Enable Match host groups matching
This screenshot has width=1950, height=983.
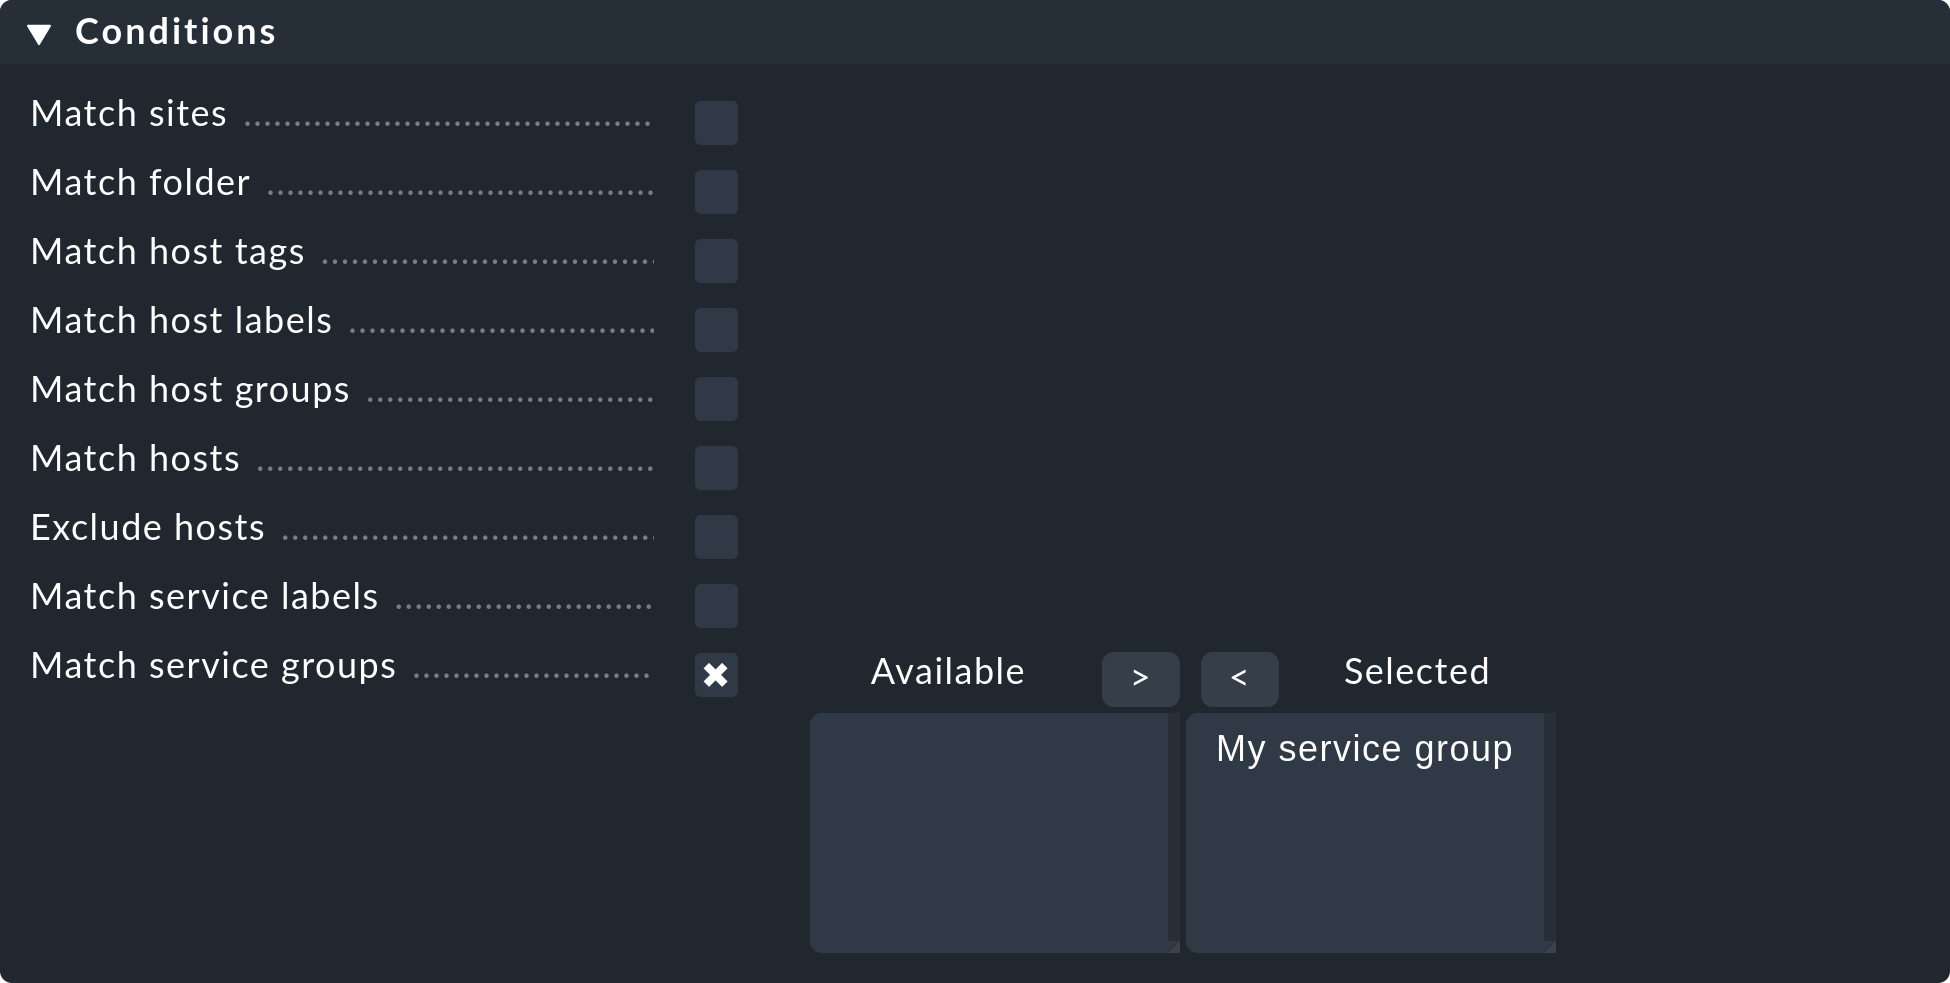pyautogui.click(x=716, y=398)
